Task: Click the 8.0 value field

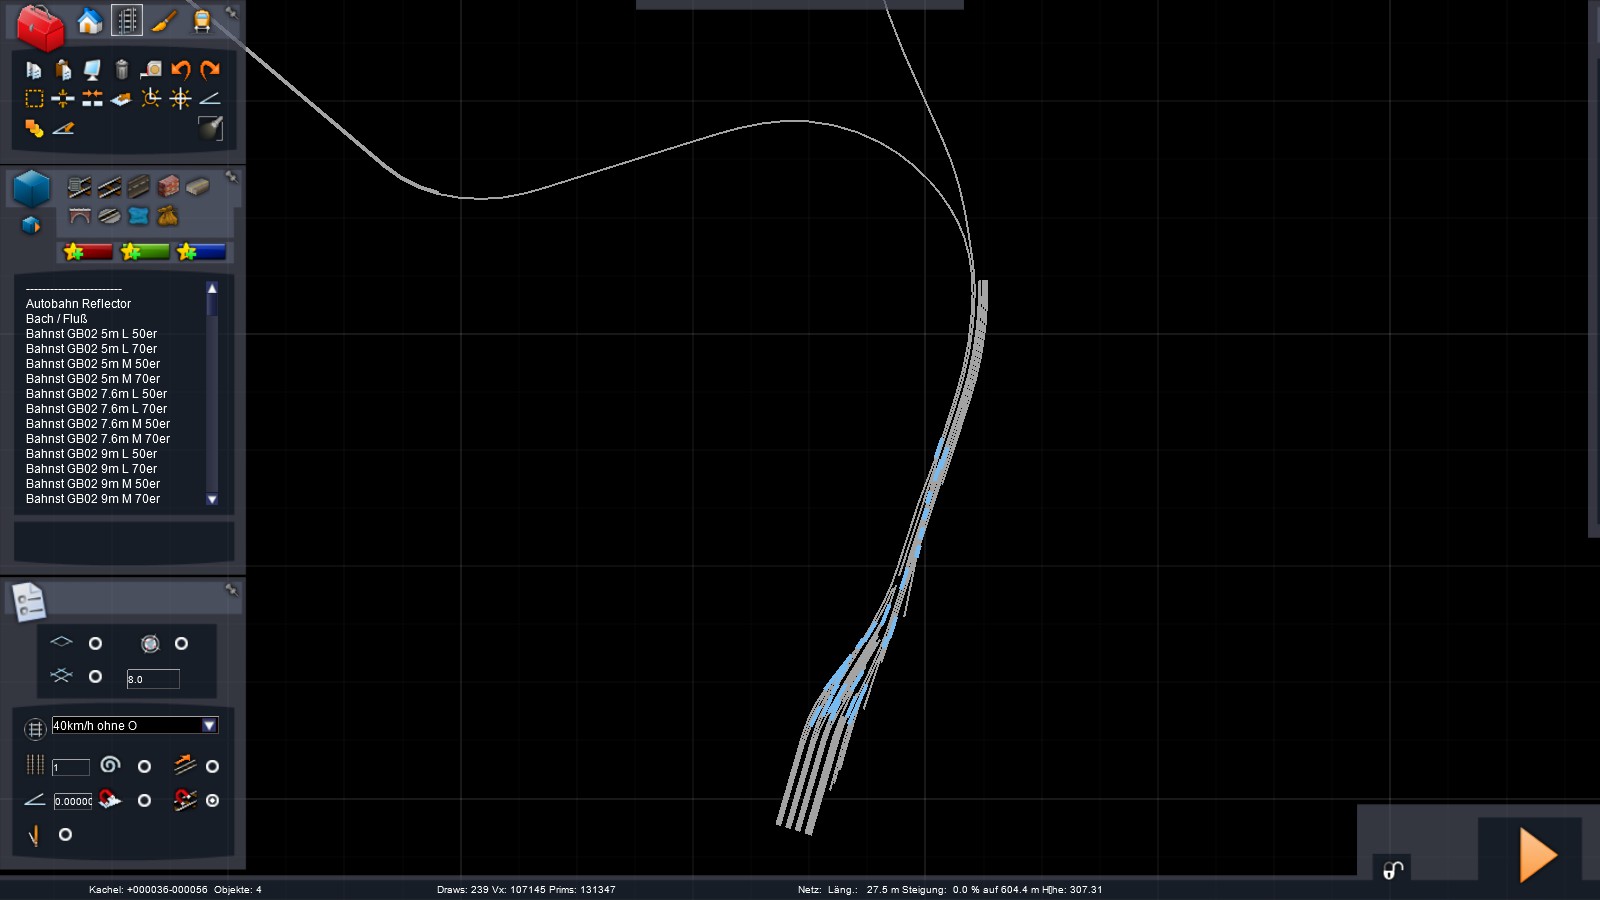Action: pos(153,679)
